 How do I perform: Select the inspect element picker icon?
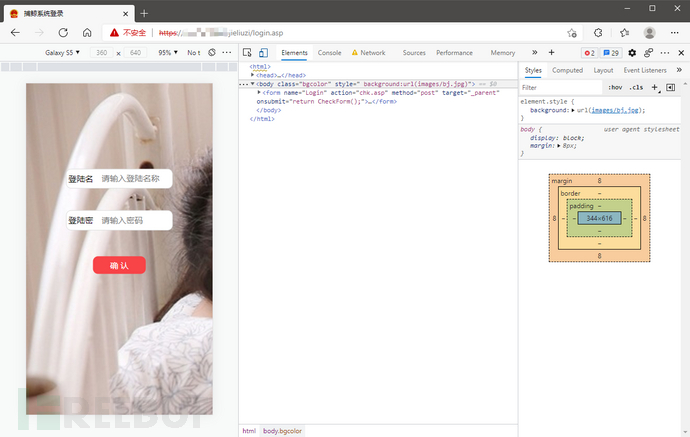[x=247, y=53]
